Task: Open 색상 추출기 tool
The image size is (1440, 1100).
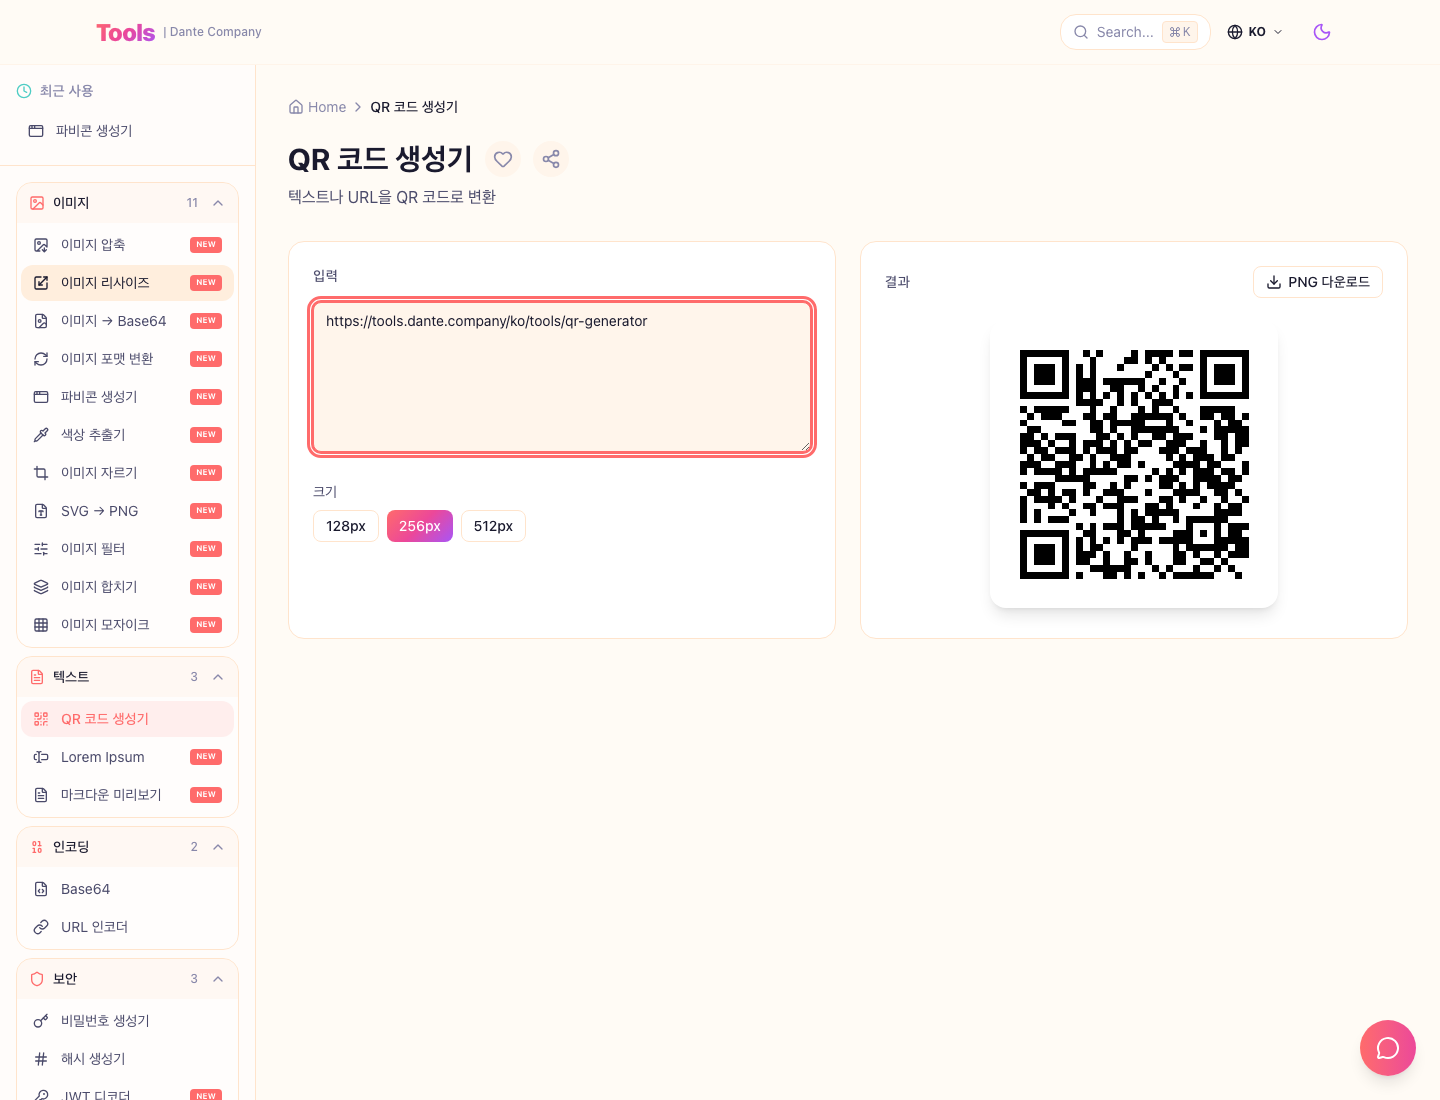Action: pyautogui.click(x=127, y=435)
